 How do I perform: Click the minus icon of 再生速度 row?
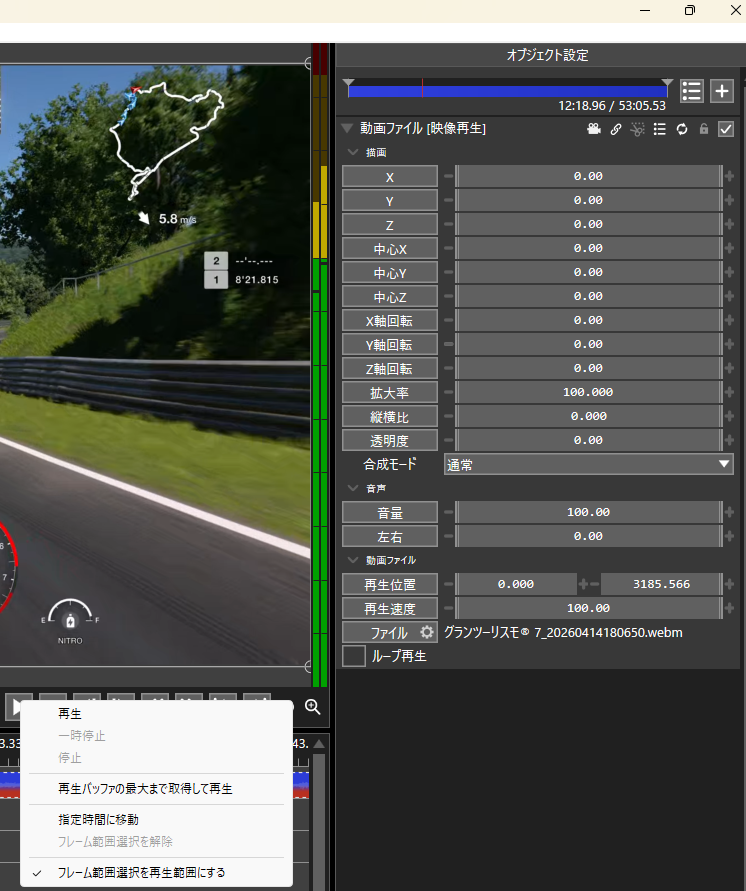coord(448,608)
